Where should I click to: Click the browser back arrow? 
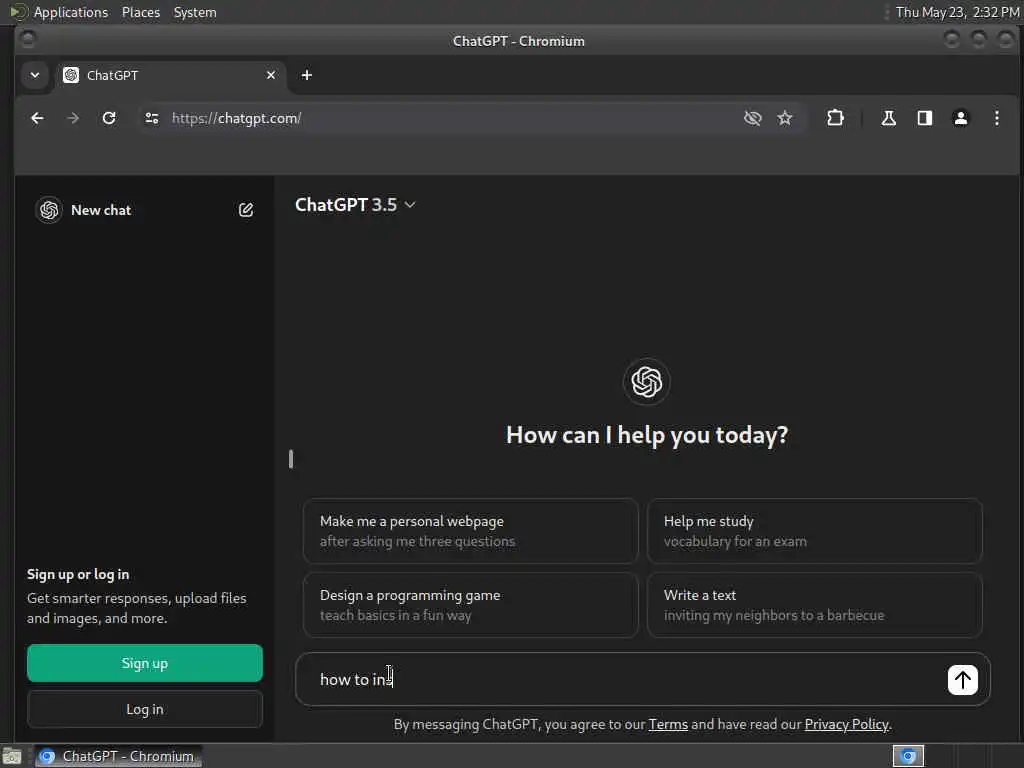[x=37, y=118]
